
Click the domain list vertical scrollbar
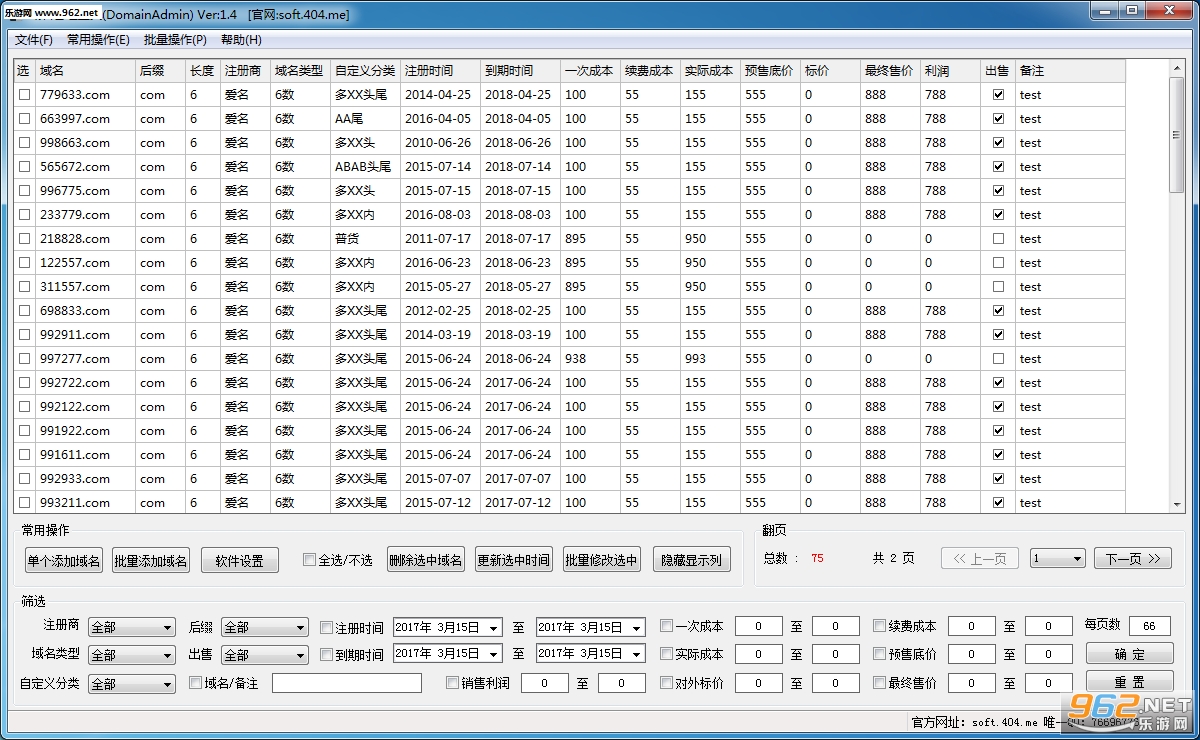(1177, 285)
